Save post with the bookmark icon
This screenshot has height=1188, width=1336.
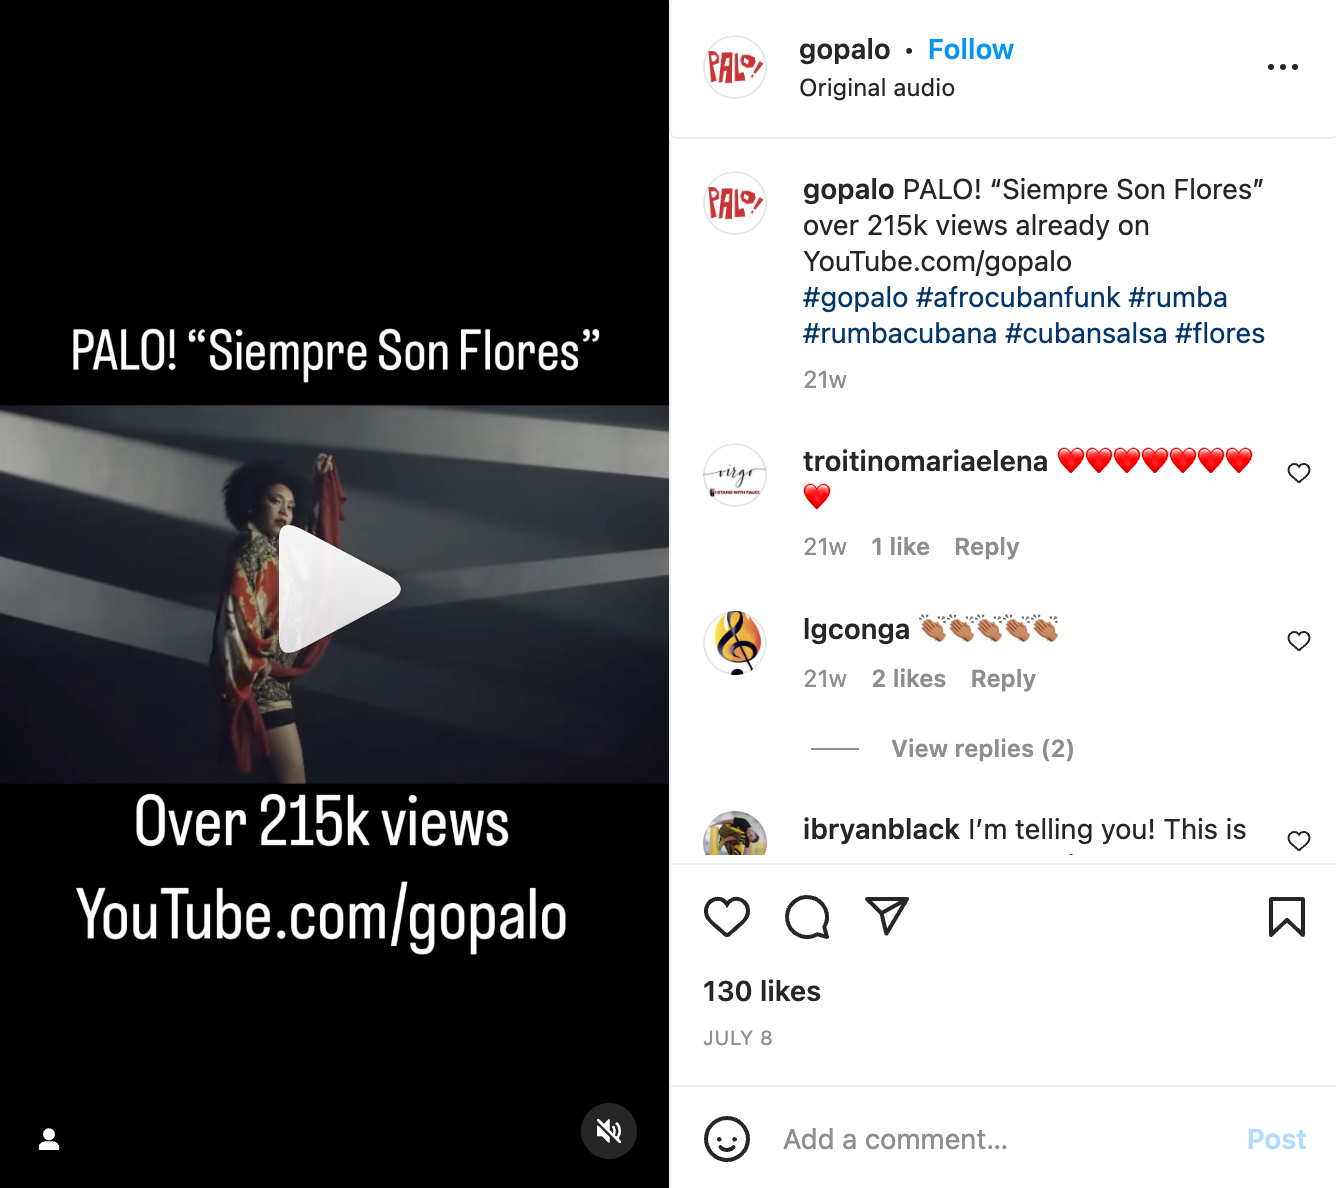click(1287, 917)
